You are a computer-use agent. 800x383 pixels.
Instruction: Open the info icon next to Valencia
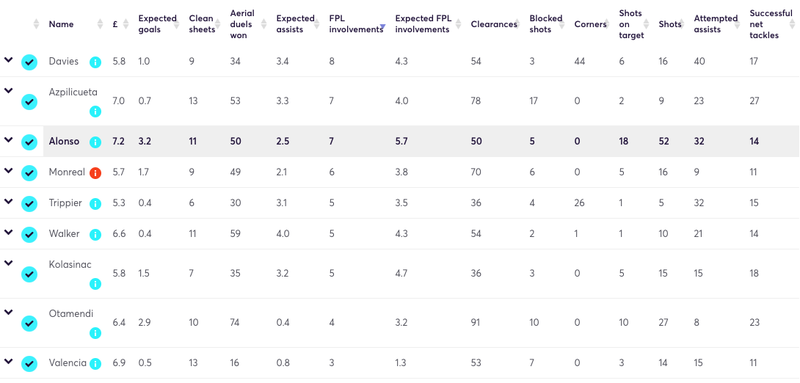95,364
